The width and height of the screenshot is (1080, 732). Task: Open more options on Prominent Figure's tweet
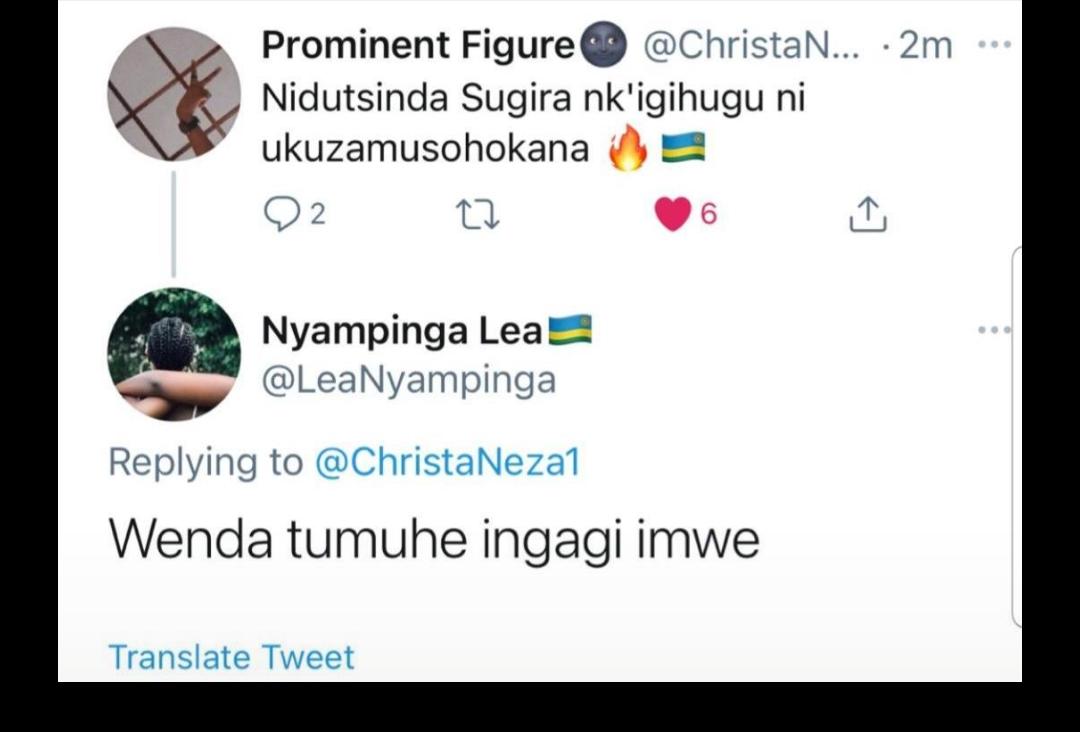(x=994, y=45)
